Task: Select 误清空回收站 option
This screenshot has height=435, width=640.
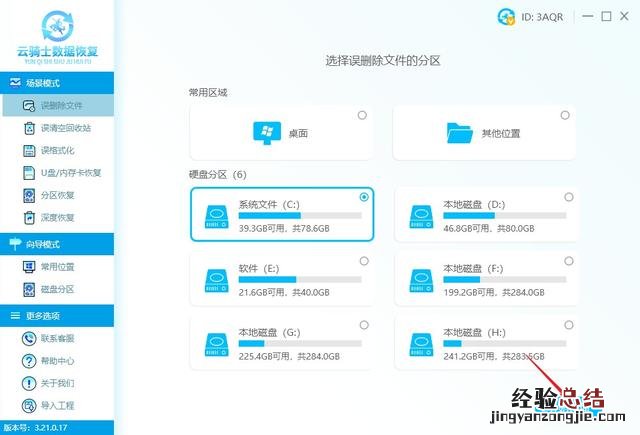Action: click(58, 128)
